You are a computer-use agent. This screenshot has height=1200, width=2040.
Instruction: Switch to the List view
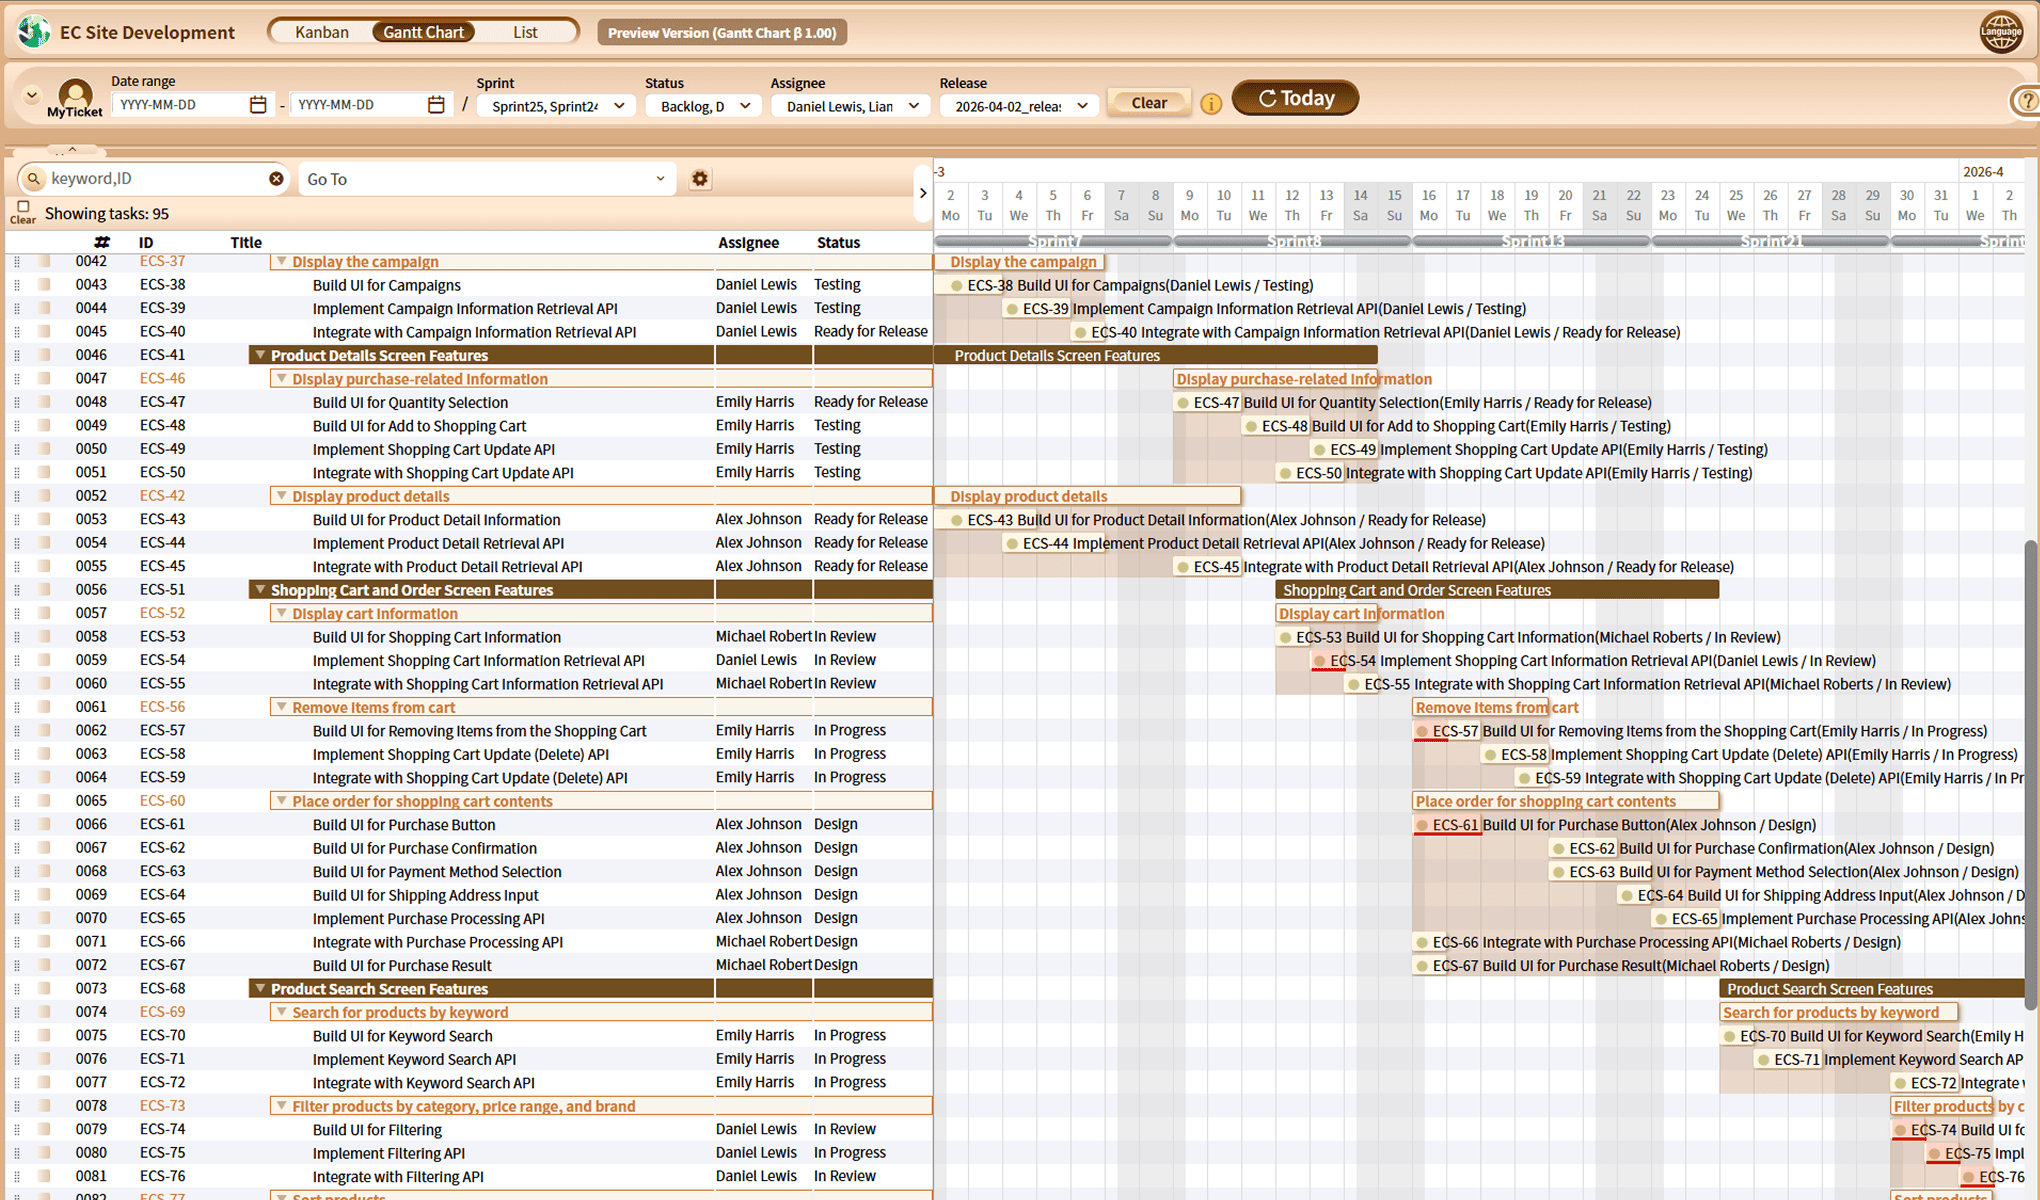pos(525,32)
